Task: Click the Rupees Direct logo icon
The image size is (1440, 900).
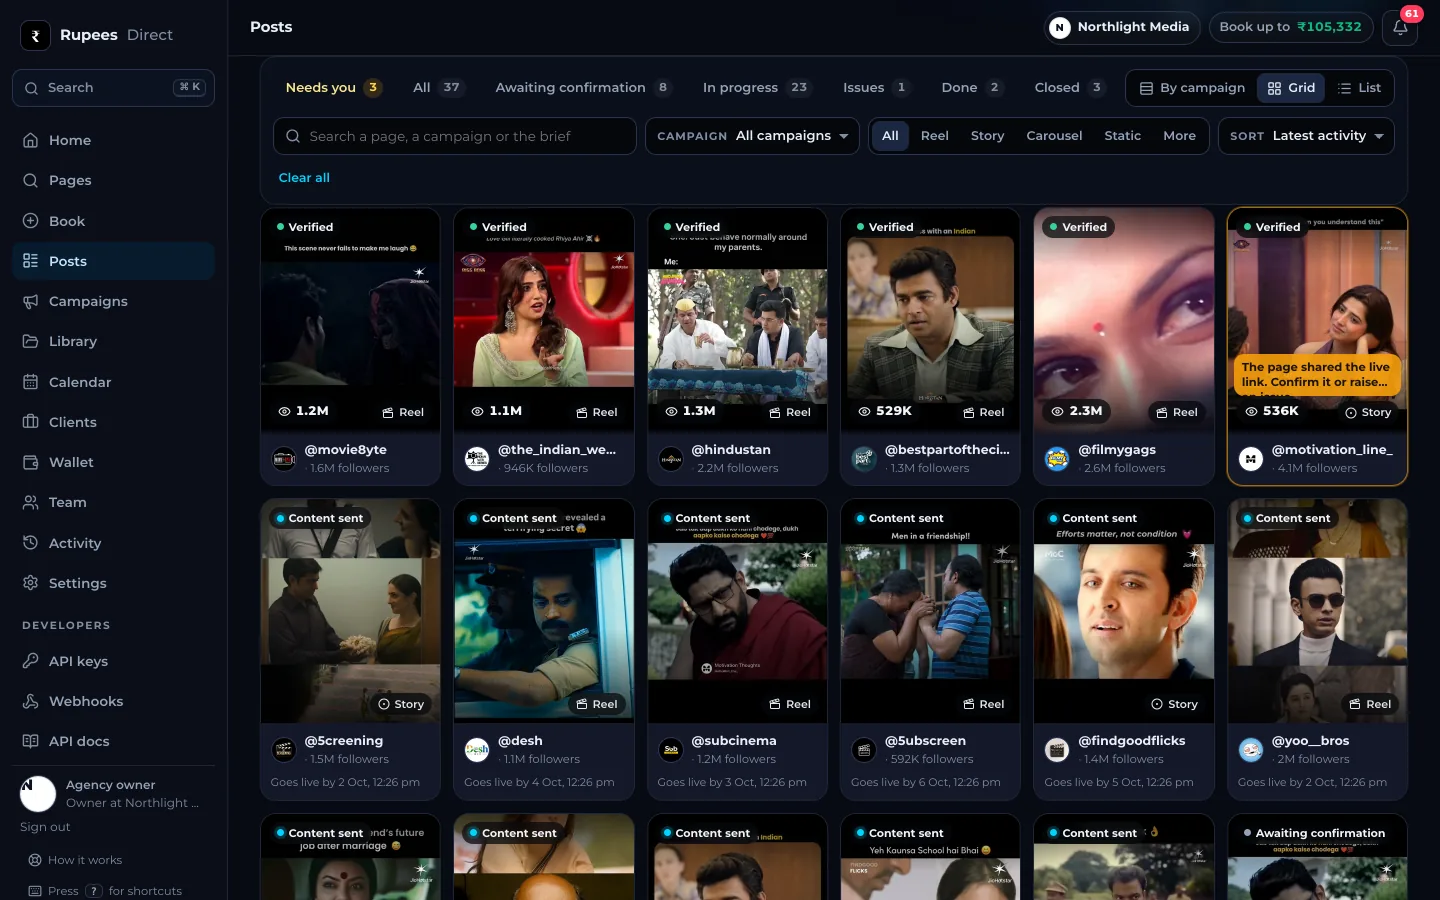Action: pos(35,35)
